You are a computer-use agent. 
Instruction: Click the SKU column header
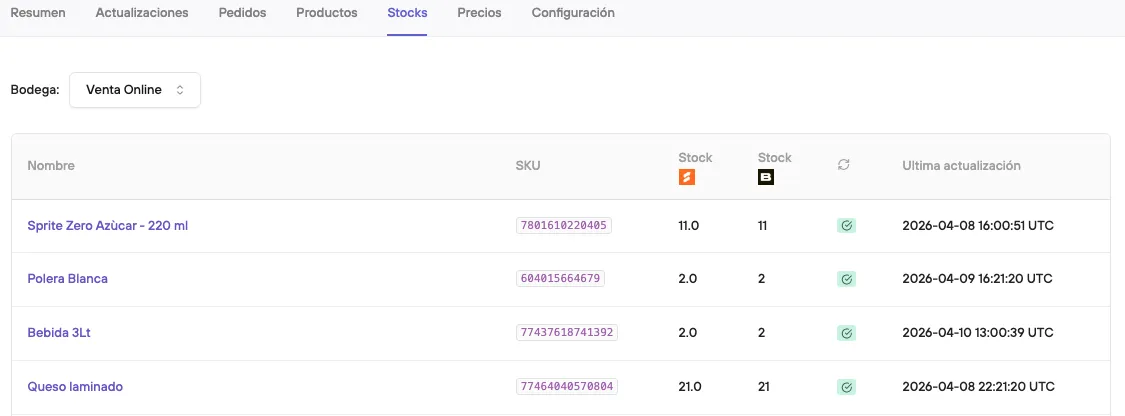pos(528,166)
